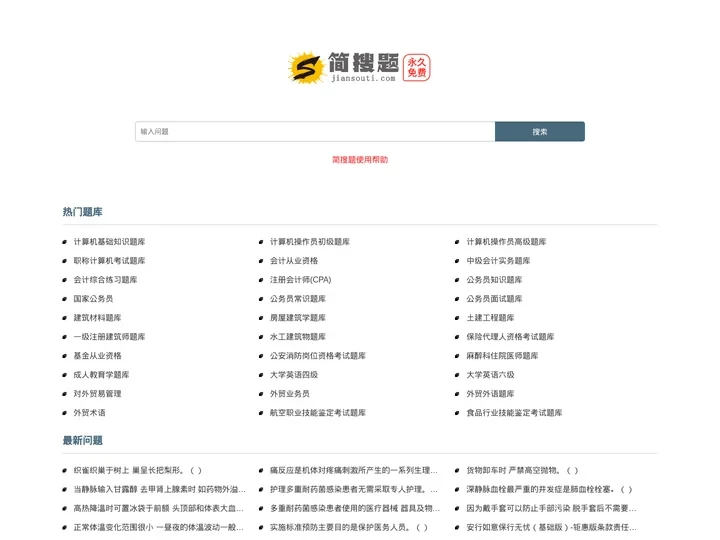720x540 pixels.
Task: Open 外贸外语题库
Action: coord(490,394)
